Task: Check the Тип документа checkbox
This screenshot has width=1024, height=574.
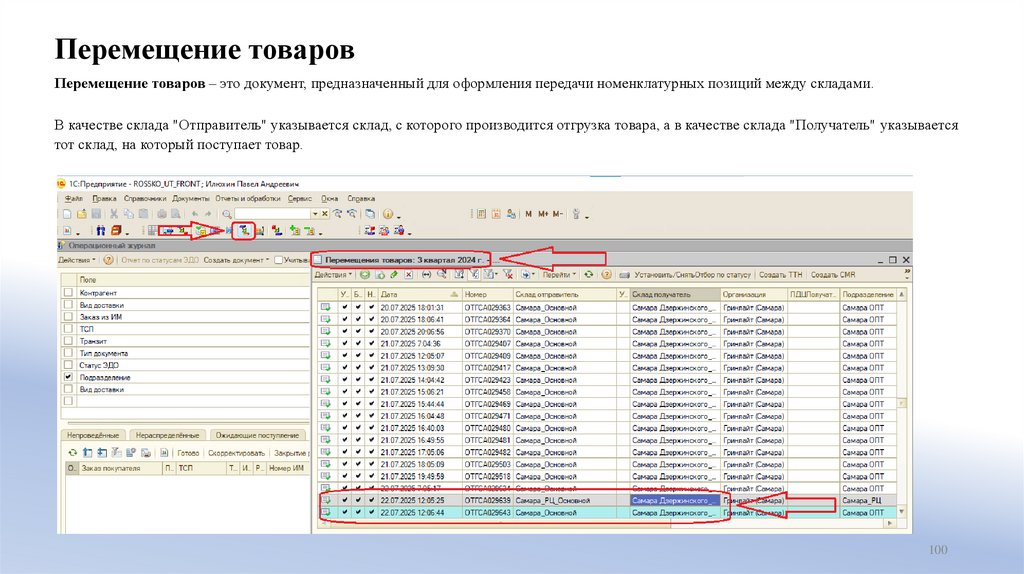Action: (68, 353)
